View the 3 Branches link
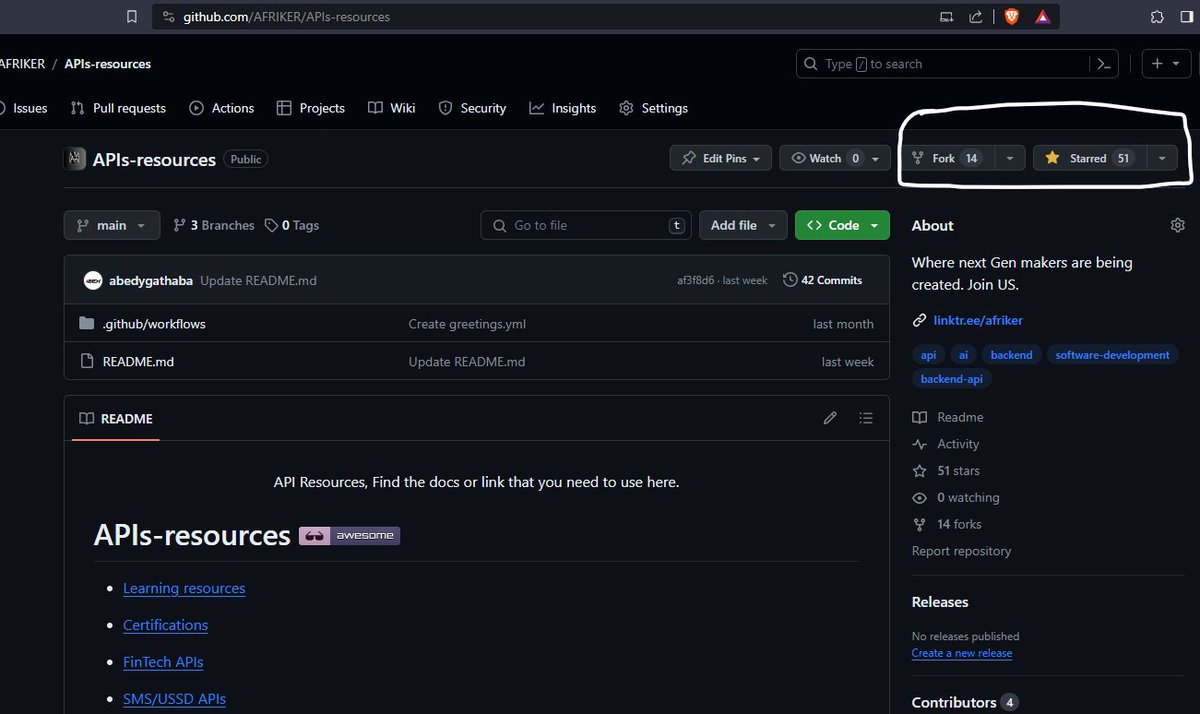 [x=214, y=225]
